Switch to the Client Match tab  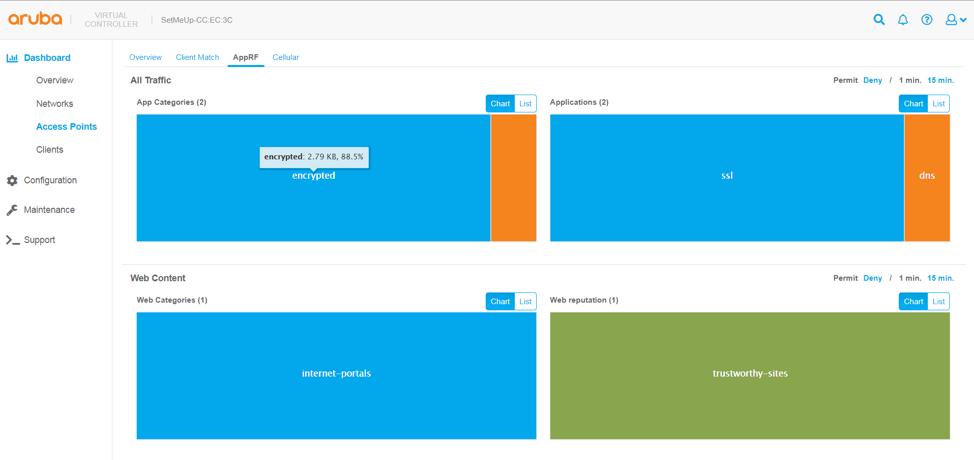197,57
